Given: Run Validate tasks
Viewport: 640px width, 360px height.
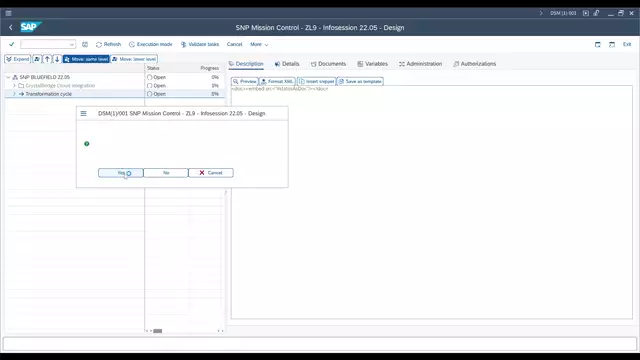Looking at the screenshot, I should click(200, 44).
